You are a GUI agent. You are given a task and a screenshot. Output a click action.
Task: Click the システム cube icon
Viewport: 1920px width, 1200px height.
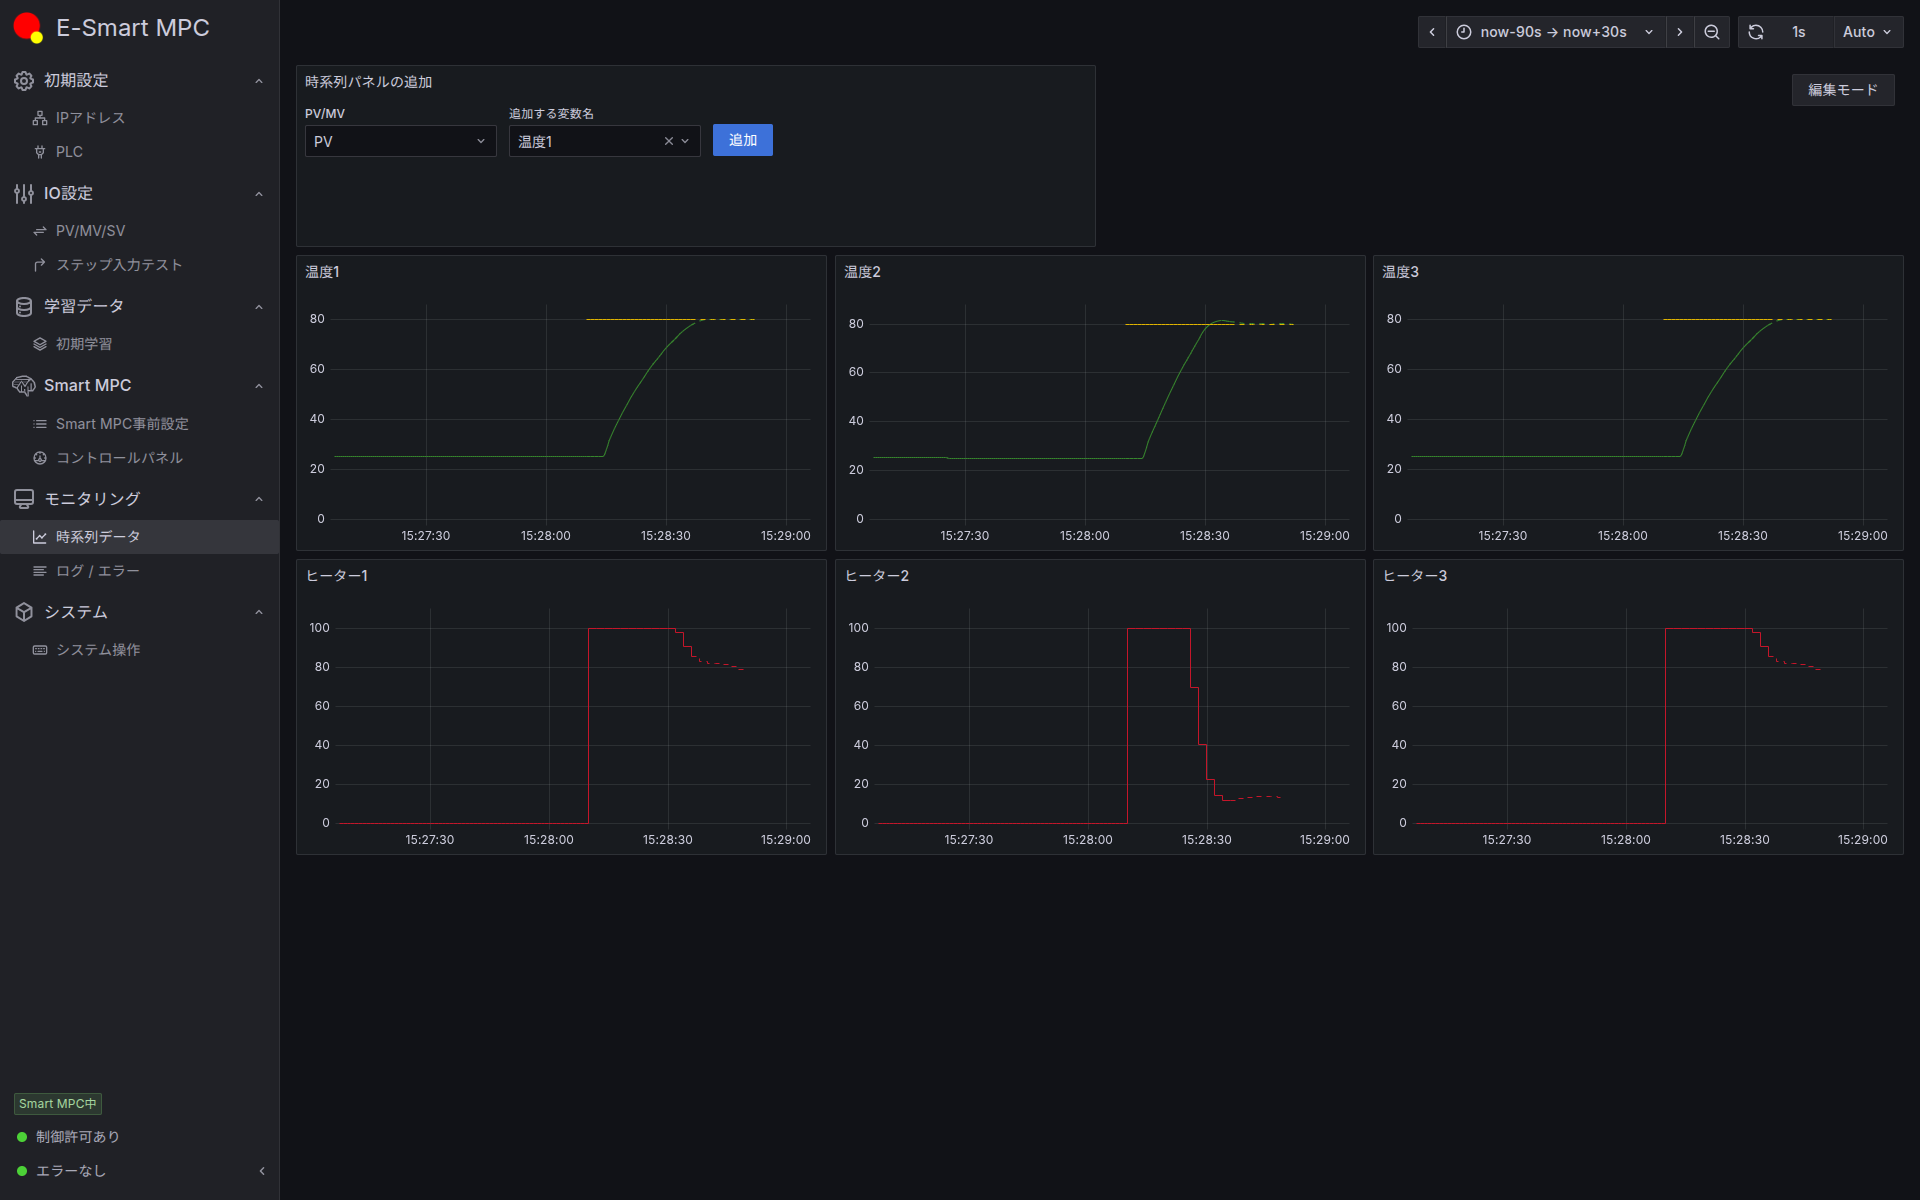[24, 612]
